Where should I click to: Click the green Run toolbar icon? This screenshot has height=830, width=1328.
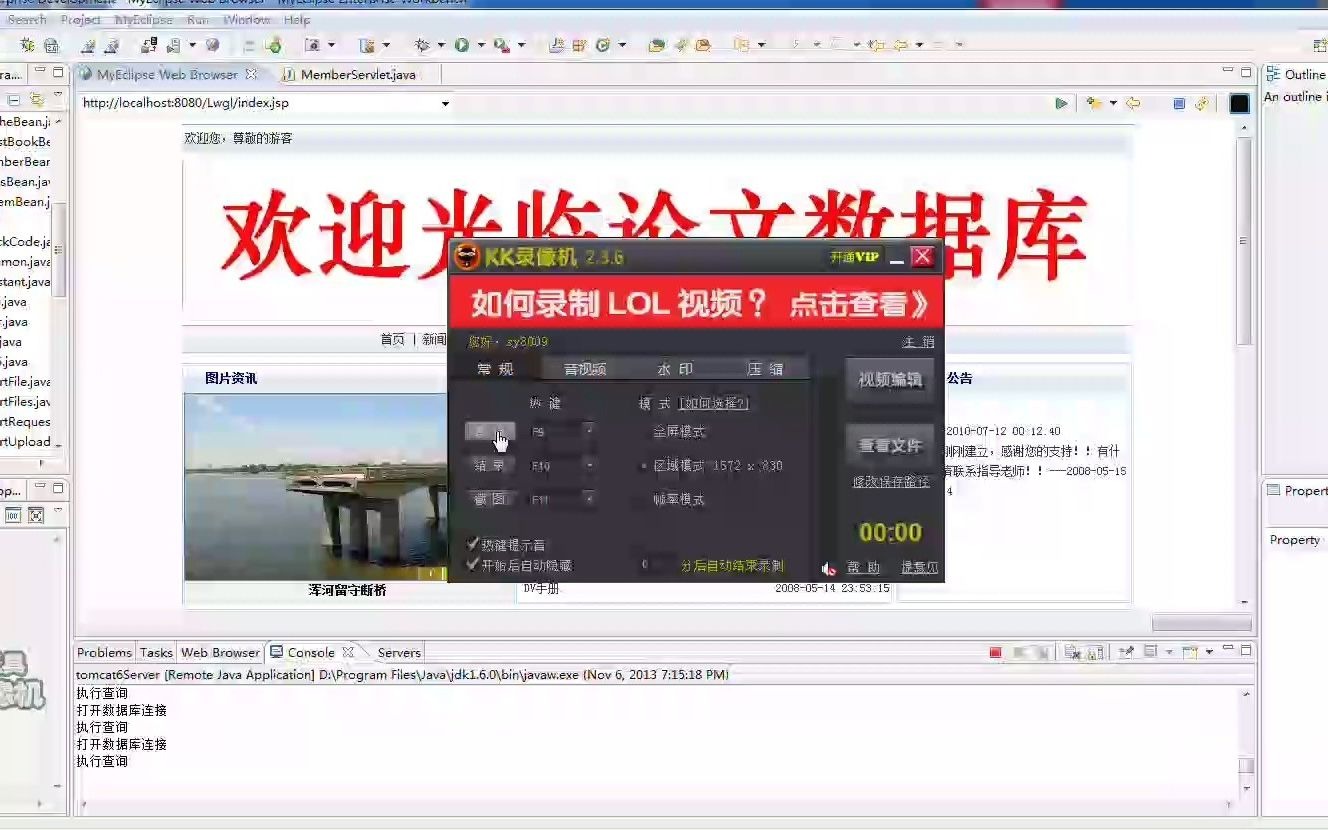[x=462, y=45]
